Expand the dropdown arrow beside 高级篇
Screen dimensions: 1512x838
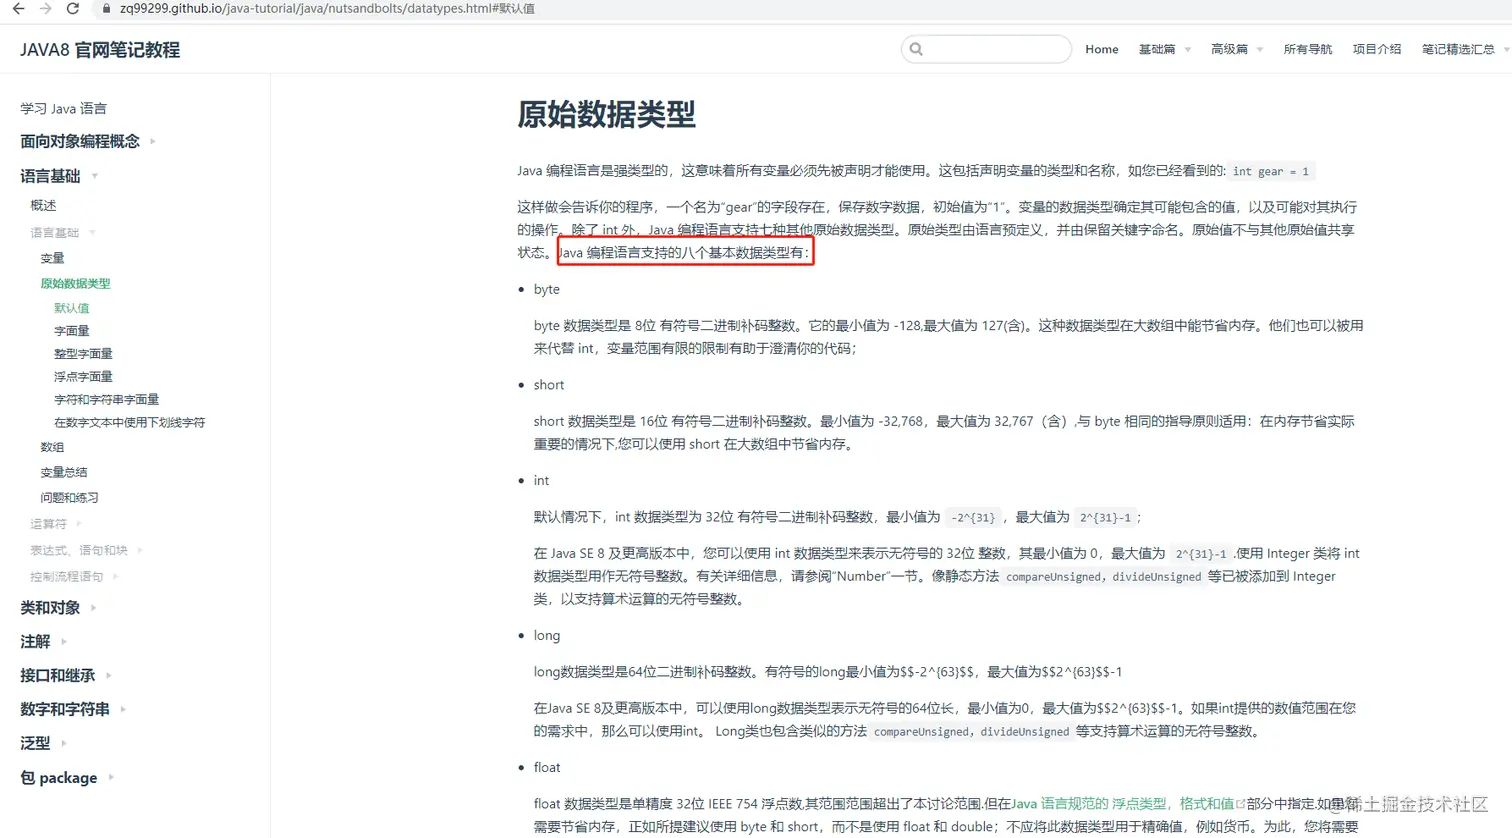pyautogui.click(x=1260, y=50)
